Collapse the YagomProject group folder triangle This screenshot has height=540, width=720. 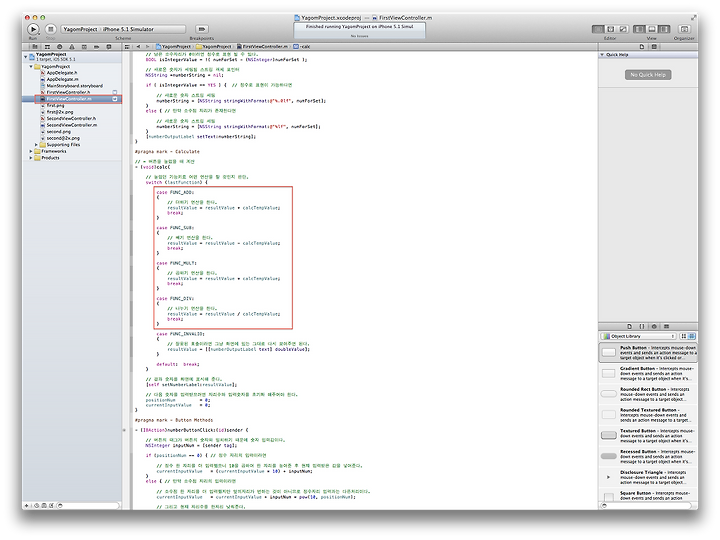[x=31, y=67]
